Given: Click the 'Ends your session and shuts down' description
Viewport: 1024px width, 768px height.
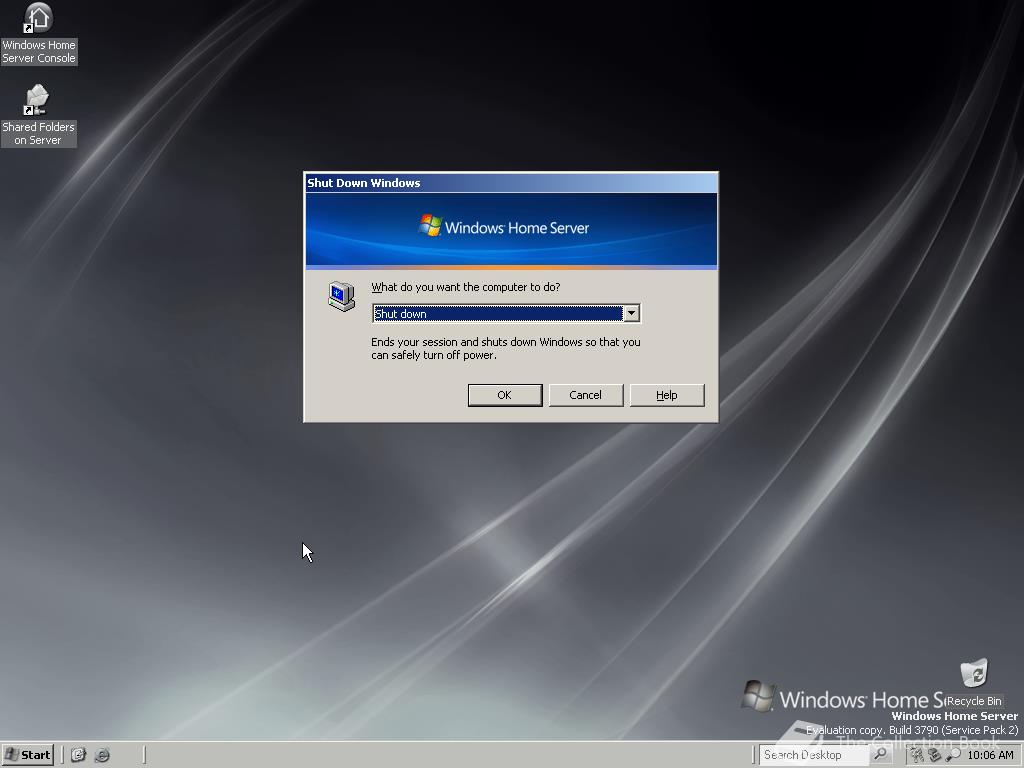Looking at the screenshot, I should [x=505, y=349].
